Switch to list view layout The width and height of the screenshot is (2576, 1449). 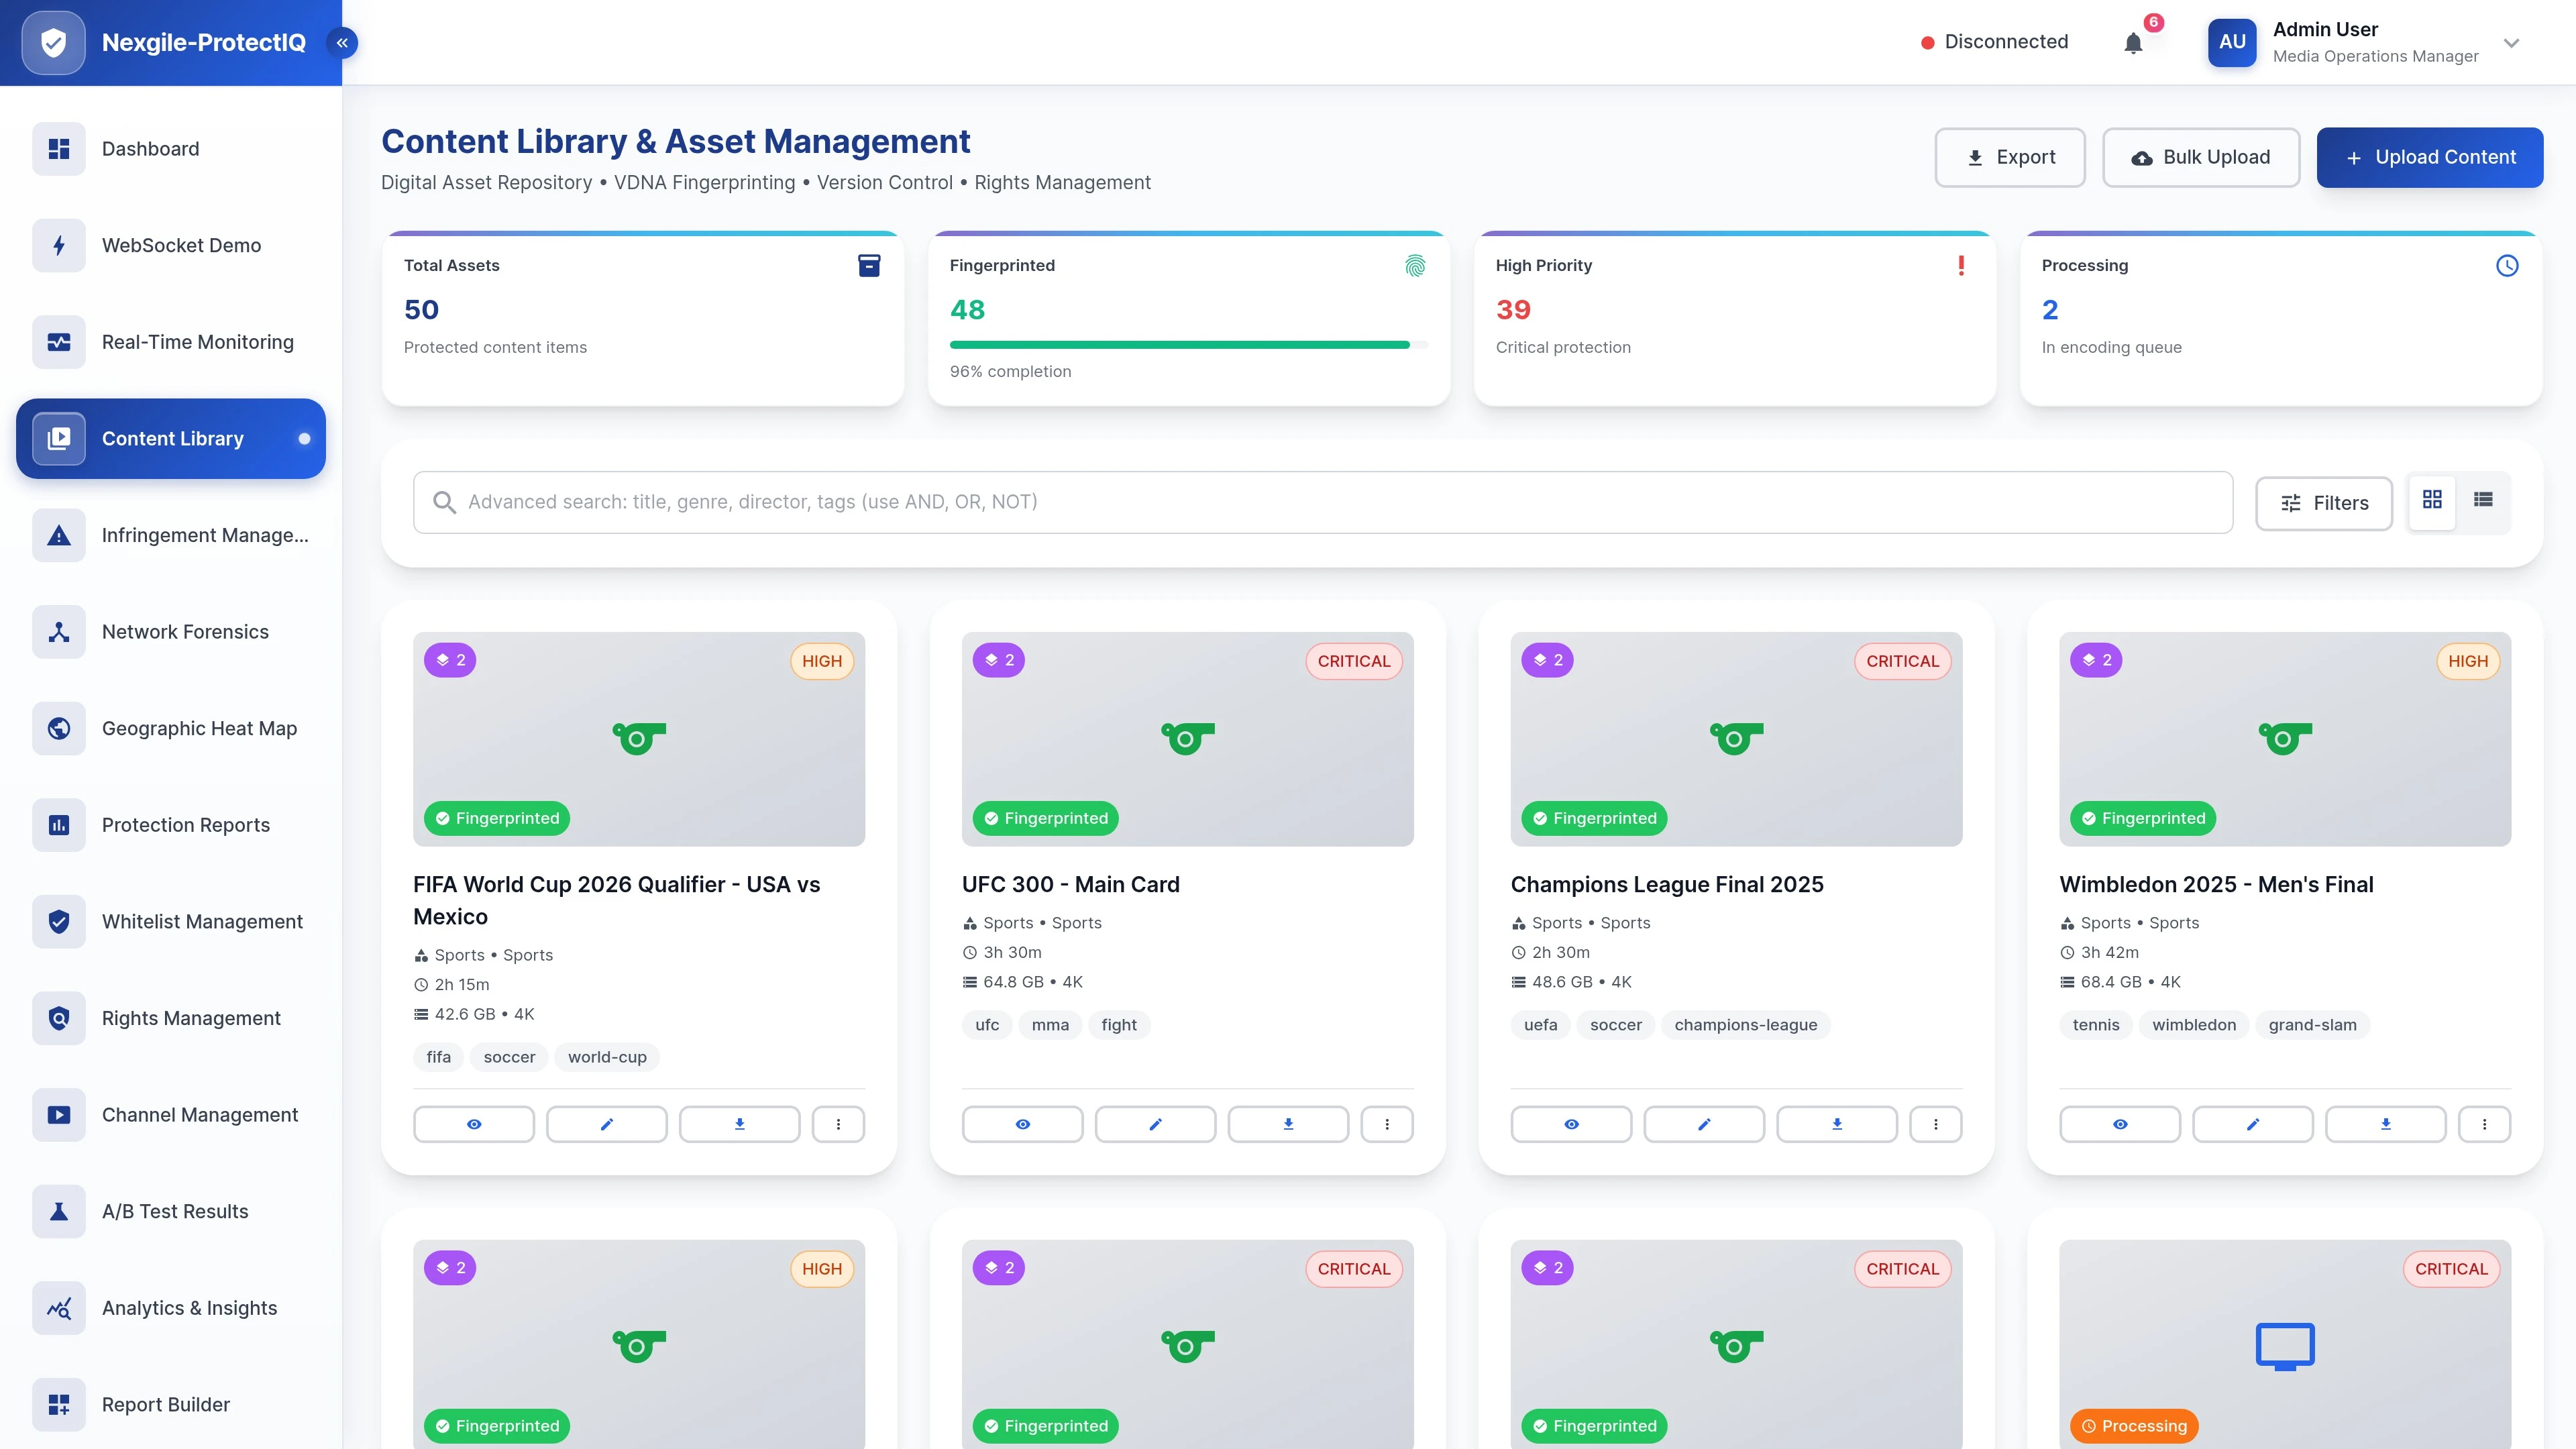point(2483,500)
